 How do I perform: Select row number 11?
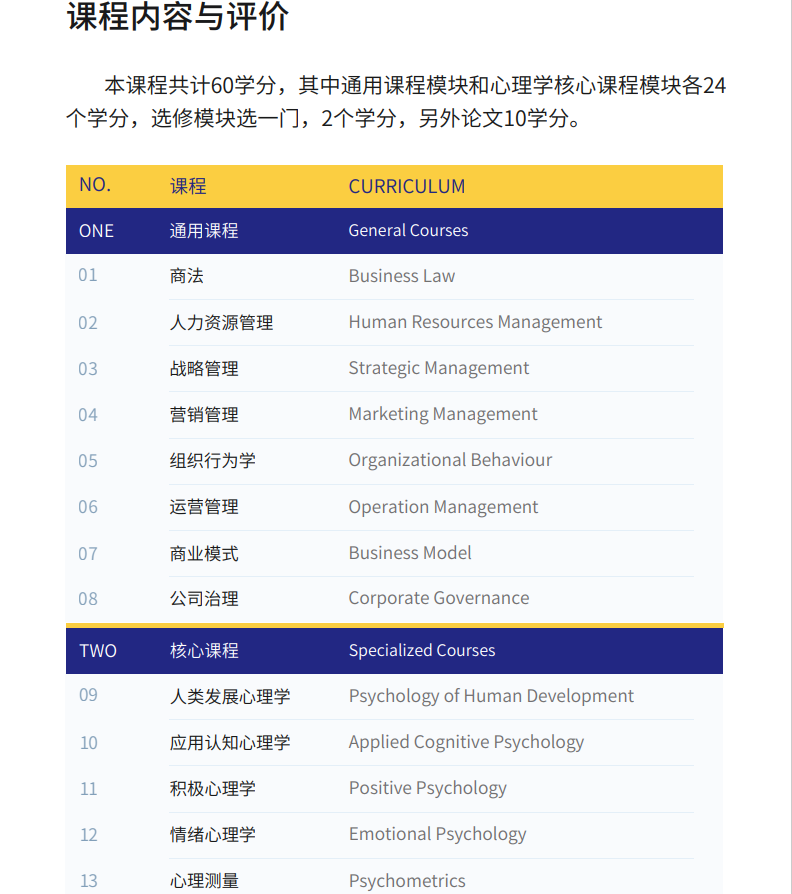coord(88,789)
